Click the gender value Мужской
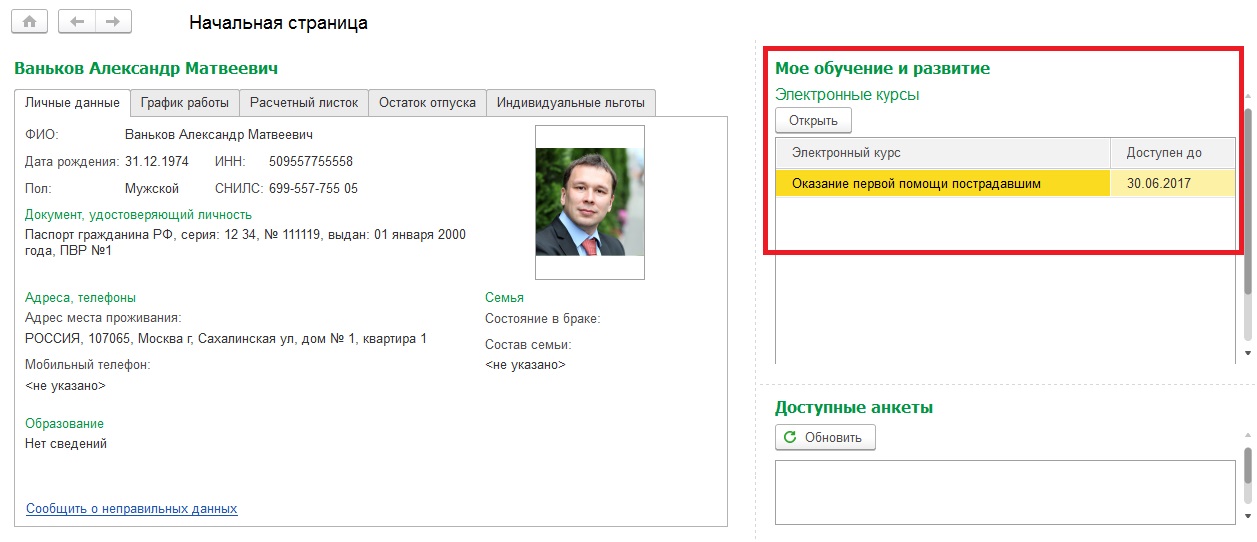1257x542 pixels. pos(152,188)
